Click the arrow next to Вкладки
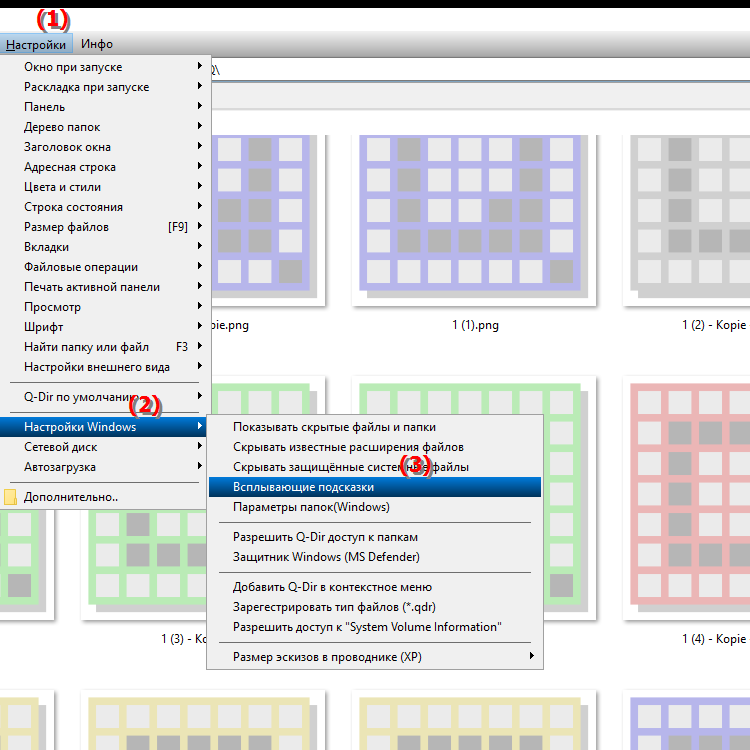Image resolution: width=750 pixels, height=750 pixels. coord(199,246)
